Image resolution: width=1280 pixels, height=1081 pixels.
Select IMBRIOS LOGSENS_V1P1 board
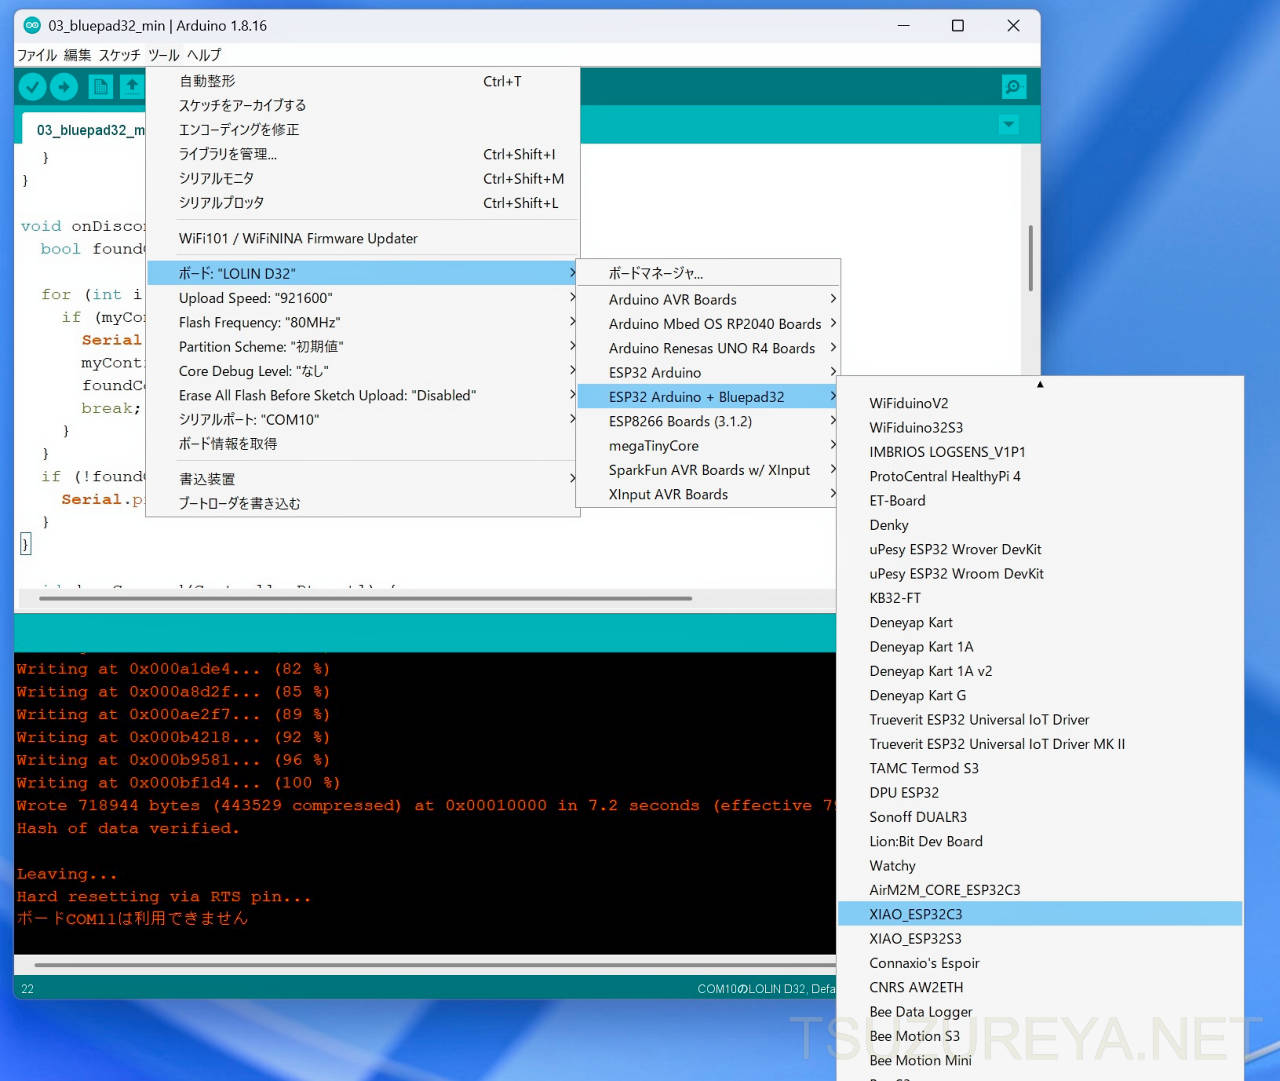coord(1040,452)
